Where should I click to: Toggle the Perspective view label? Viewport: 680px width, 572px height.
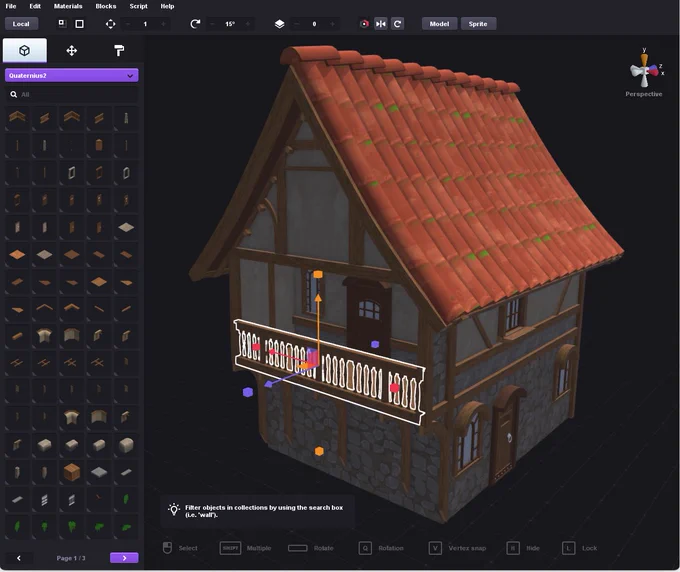click(x=644, y=94)
